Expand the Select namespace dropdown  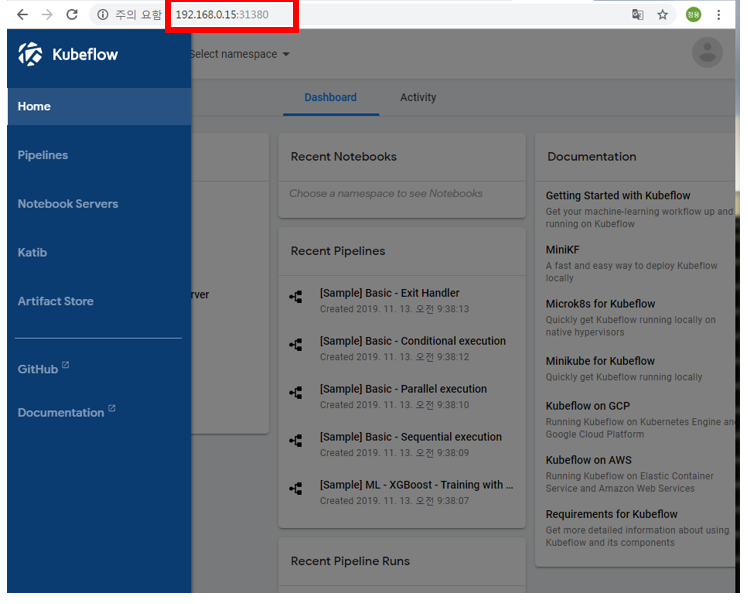(239, 54)
